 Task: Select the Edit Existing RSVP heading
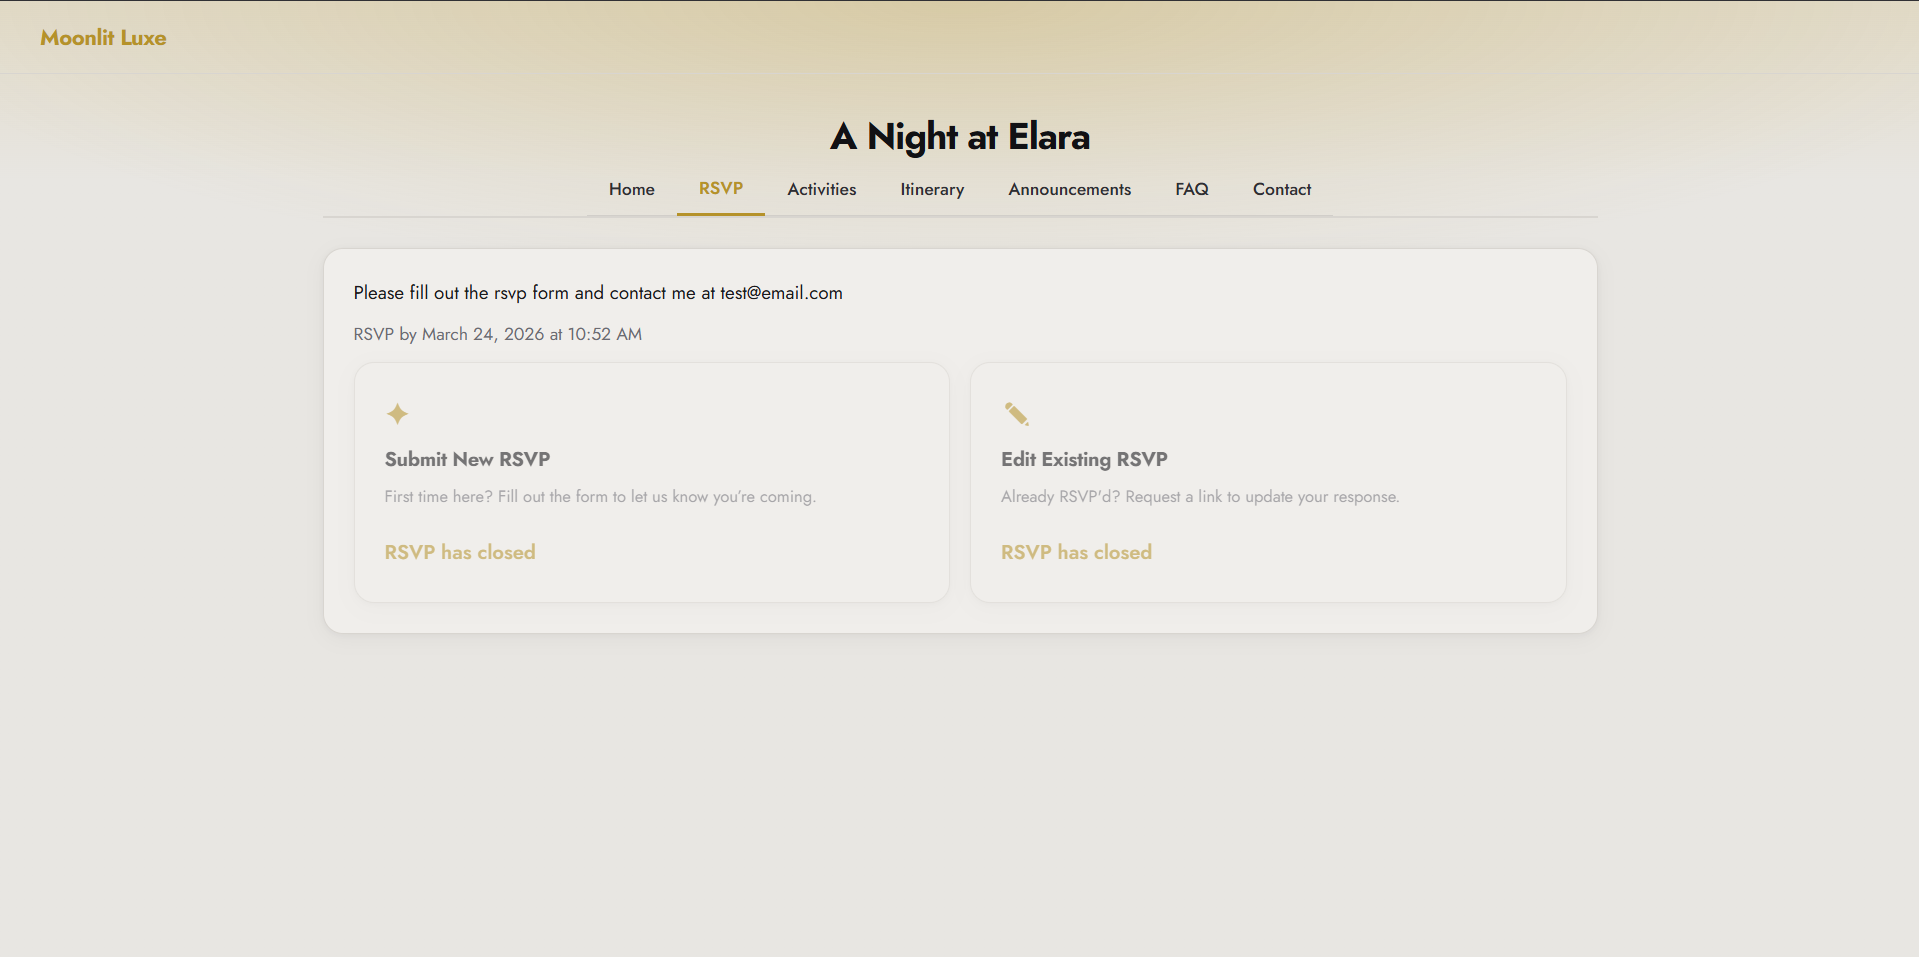1084,459
